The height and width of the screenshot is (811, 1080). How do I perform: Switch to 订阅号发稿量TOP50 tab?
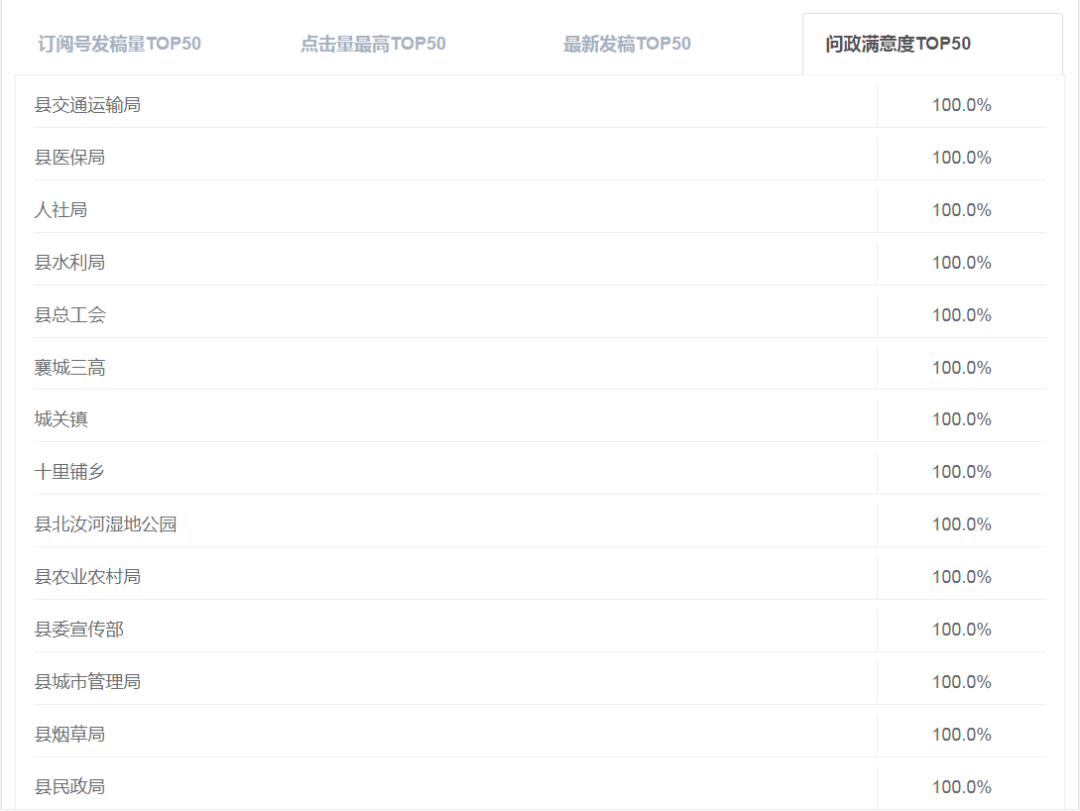(119, 44)
